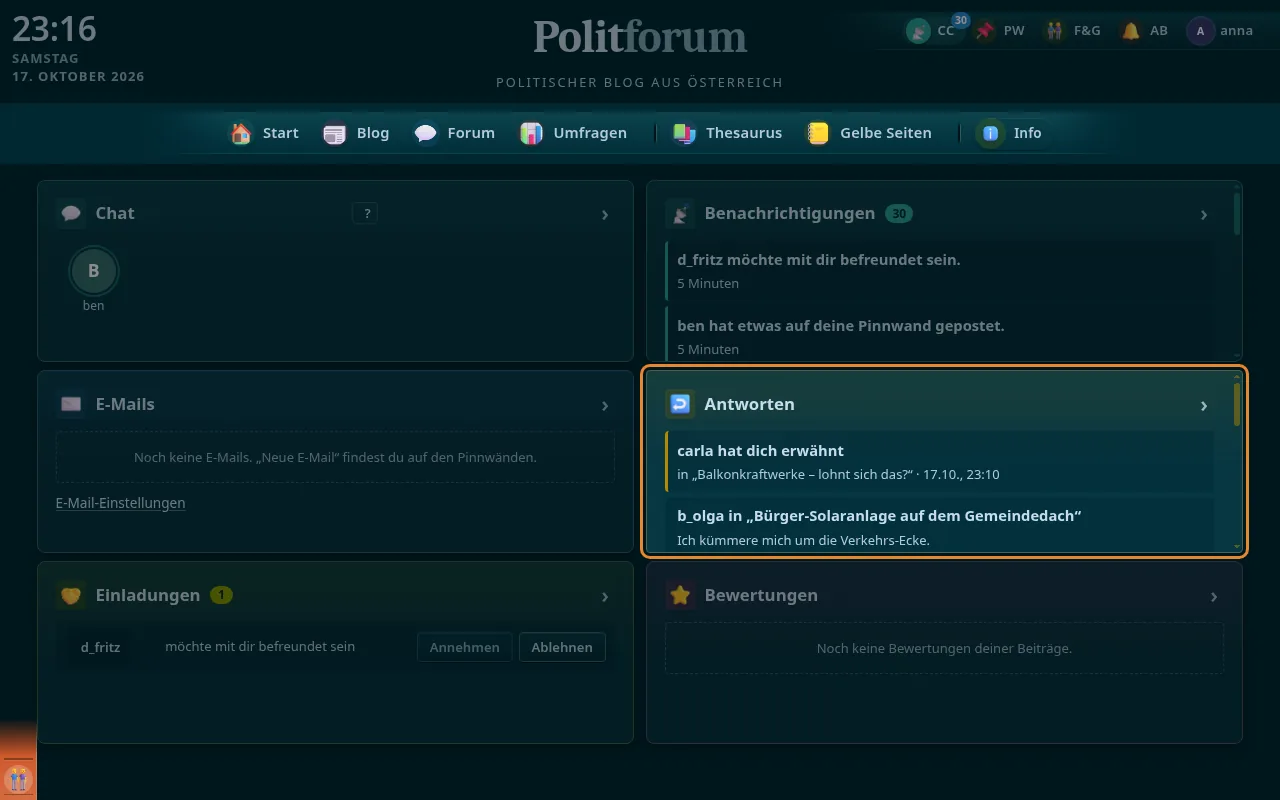Image resolution: width=1280 pixels, height=800 pixels.
Task: Open ben's chat avatar
Action: coord(94,270)
